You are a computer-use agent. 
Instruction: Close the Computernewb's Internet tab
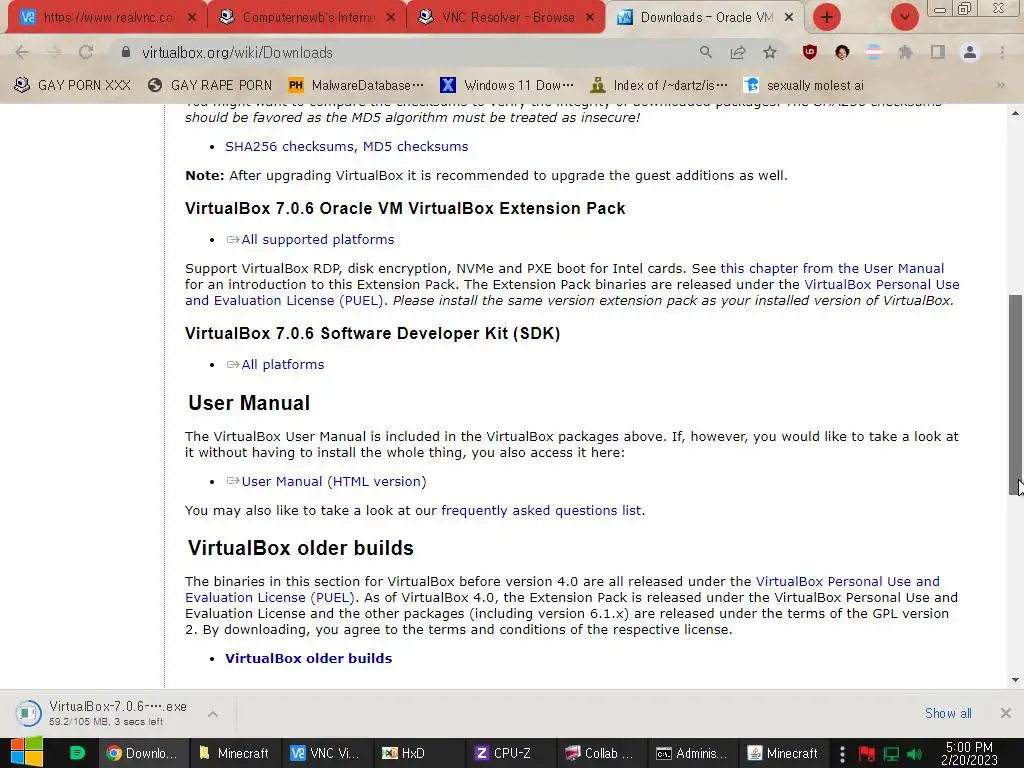(391, 17)
